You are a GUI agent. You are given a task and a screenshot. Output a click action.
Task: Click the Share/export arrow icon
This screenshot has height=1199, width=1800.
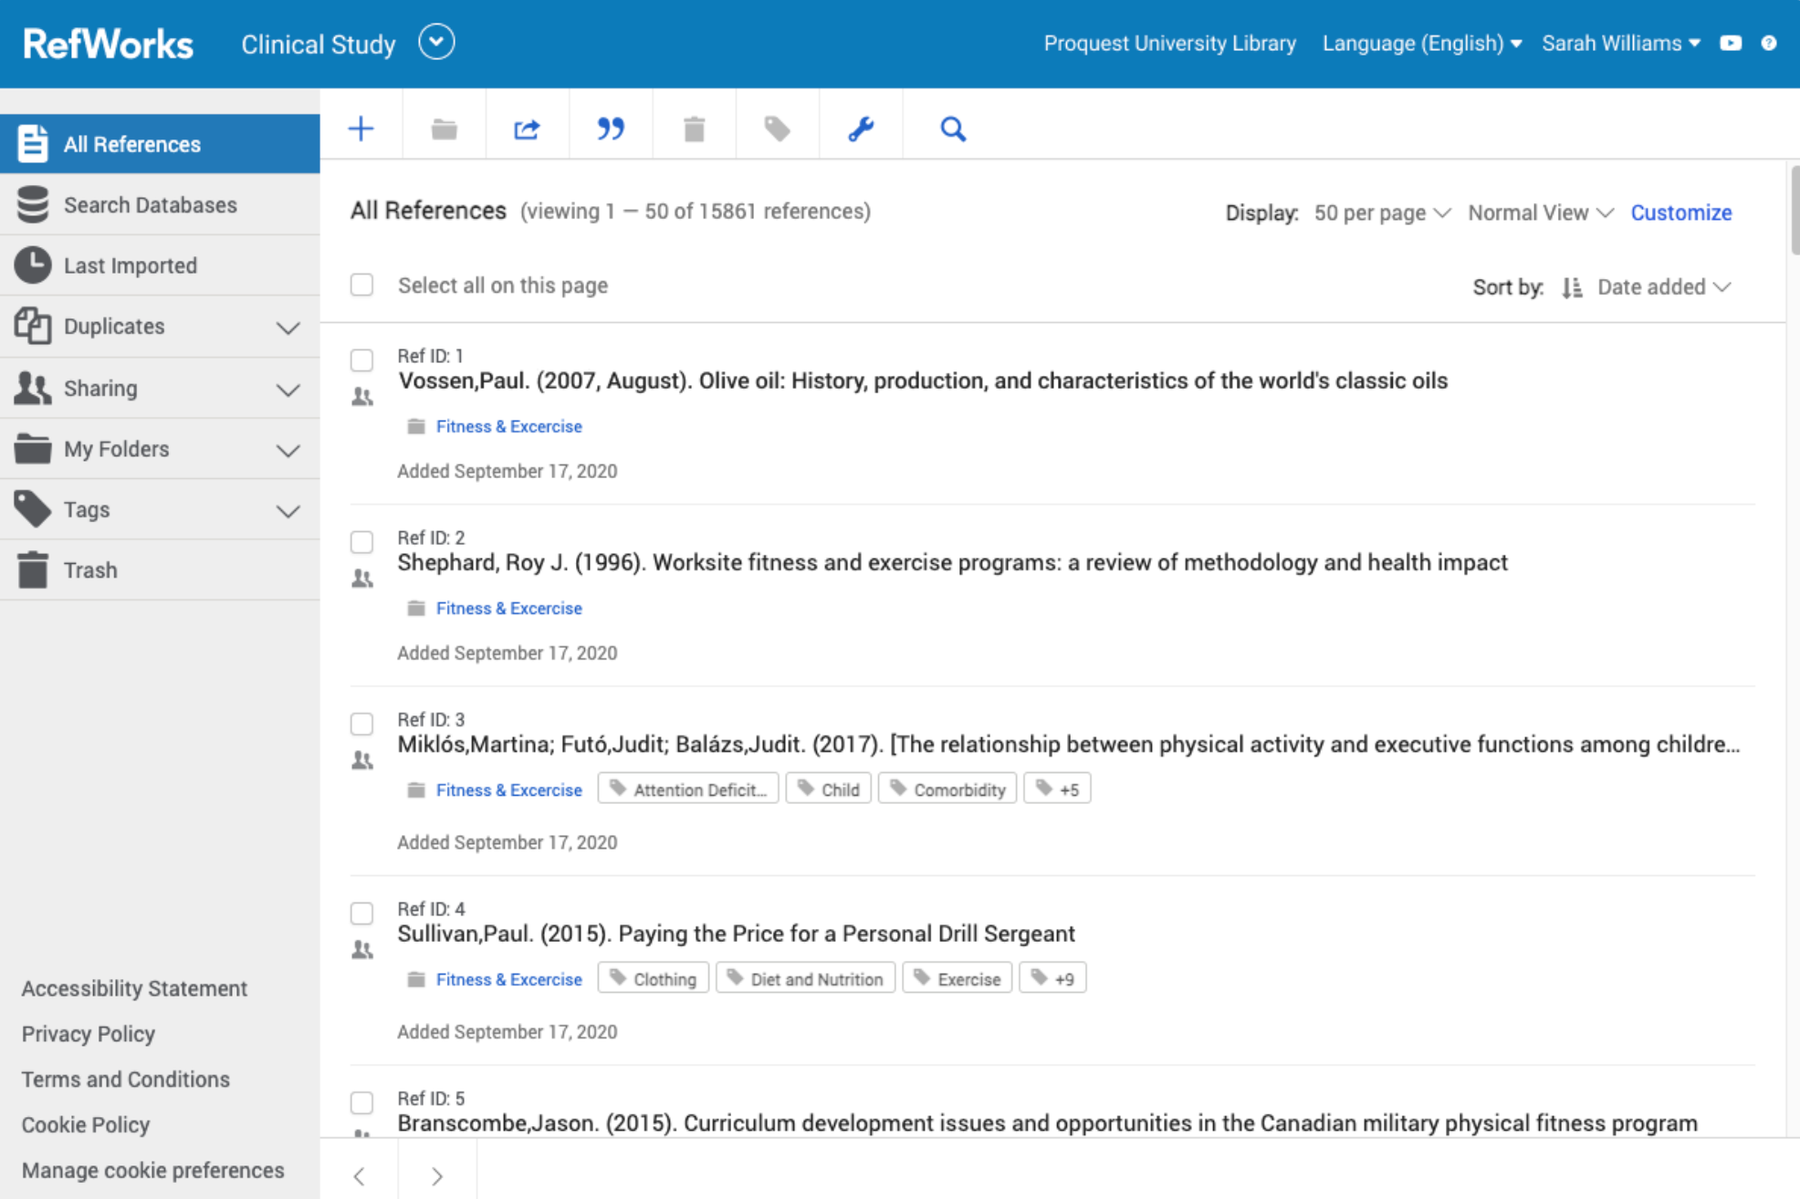(527, 129)
